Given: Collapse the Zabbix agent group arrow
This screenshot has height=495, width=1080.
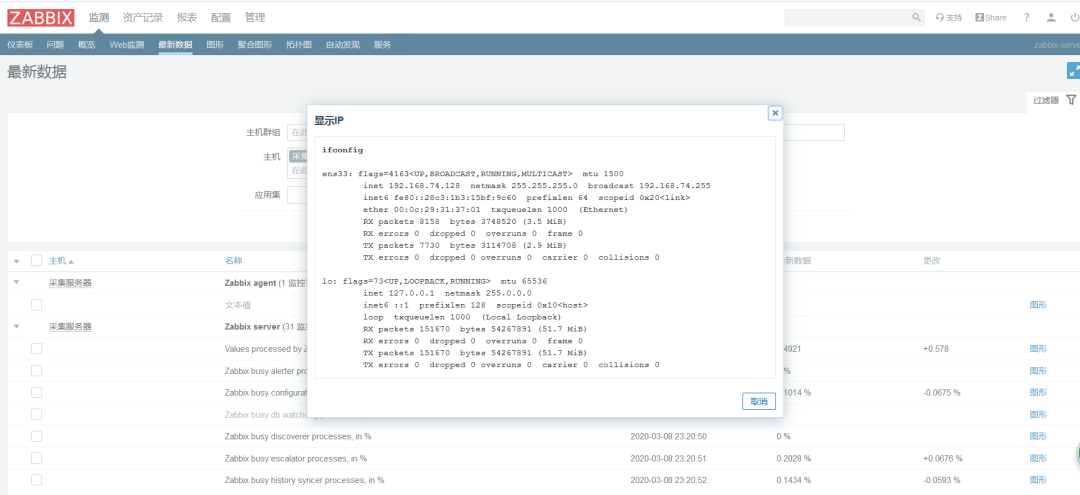Looking at the screenshot, I should (x=17, y=282).
